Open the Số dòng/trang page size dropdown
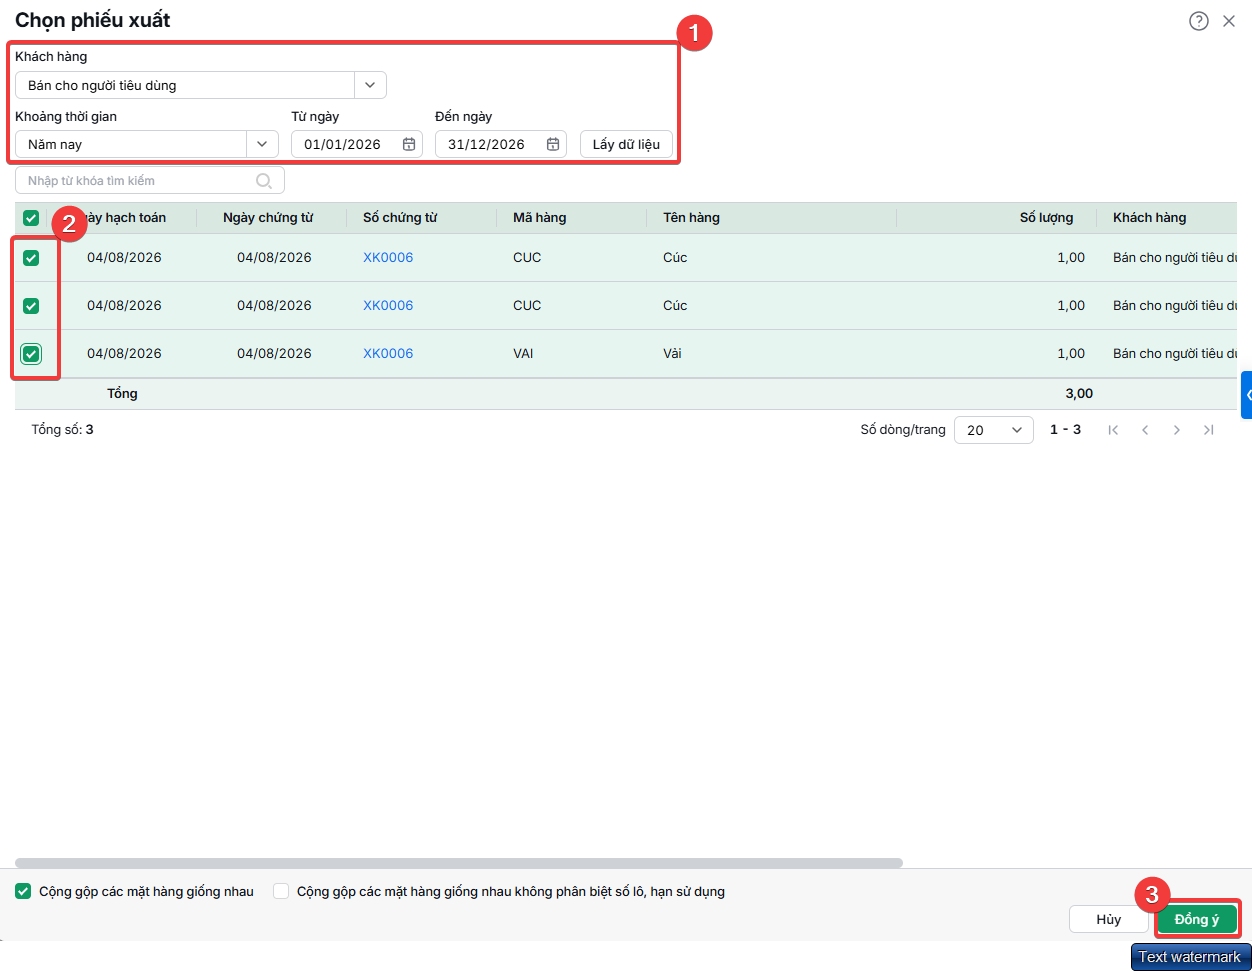The height and width of the screenshot is (971, 1252). tap(994, 430)
